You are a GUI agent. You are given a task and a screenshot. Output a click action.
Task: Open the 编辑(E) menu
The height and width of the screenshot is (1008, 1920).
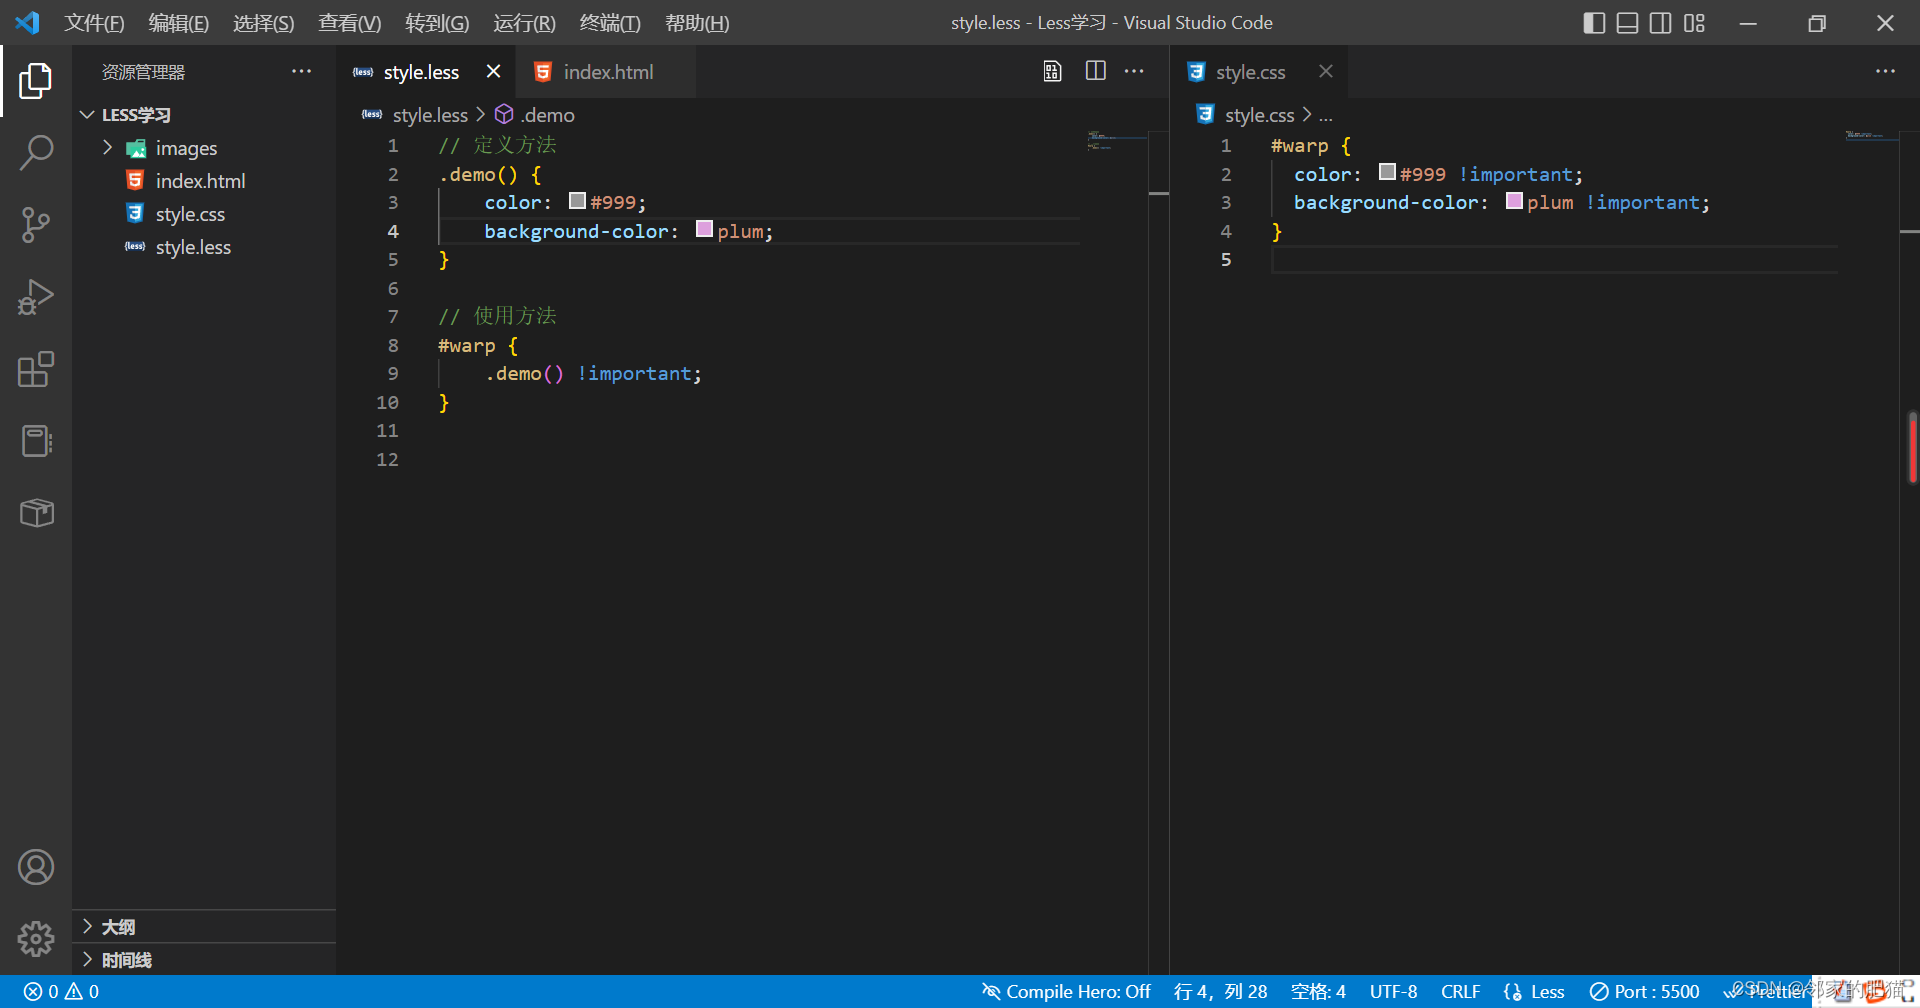179,23
